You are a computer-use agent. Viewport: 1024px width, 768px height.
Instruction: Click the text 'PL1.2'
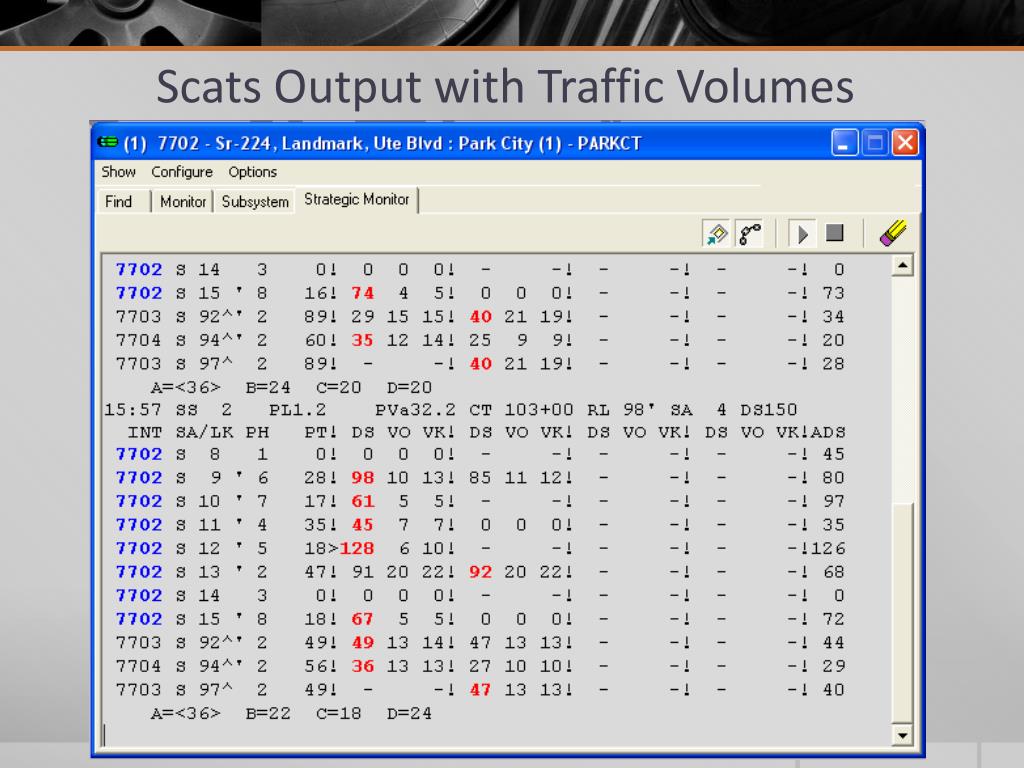coord(298,409)
